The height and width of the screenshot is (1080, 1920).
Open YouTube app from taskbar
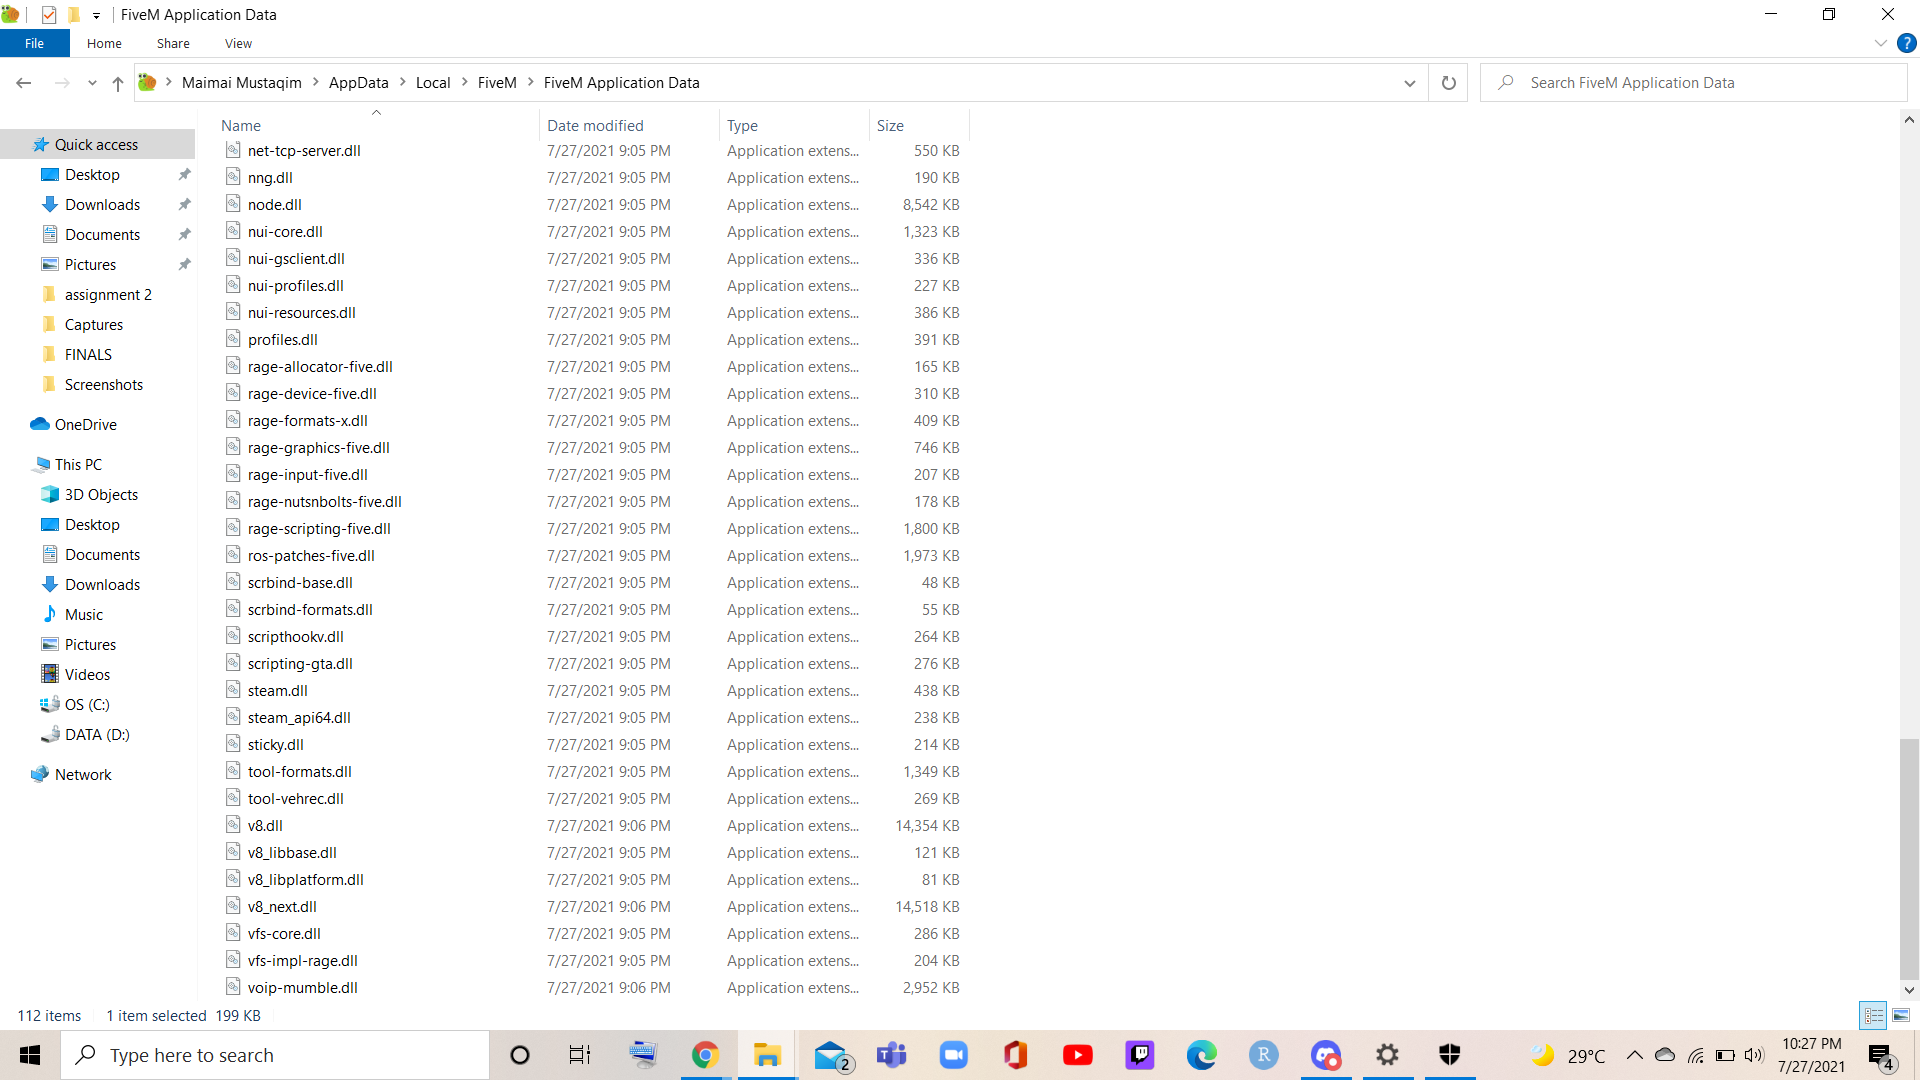1077,1055
